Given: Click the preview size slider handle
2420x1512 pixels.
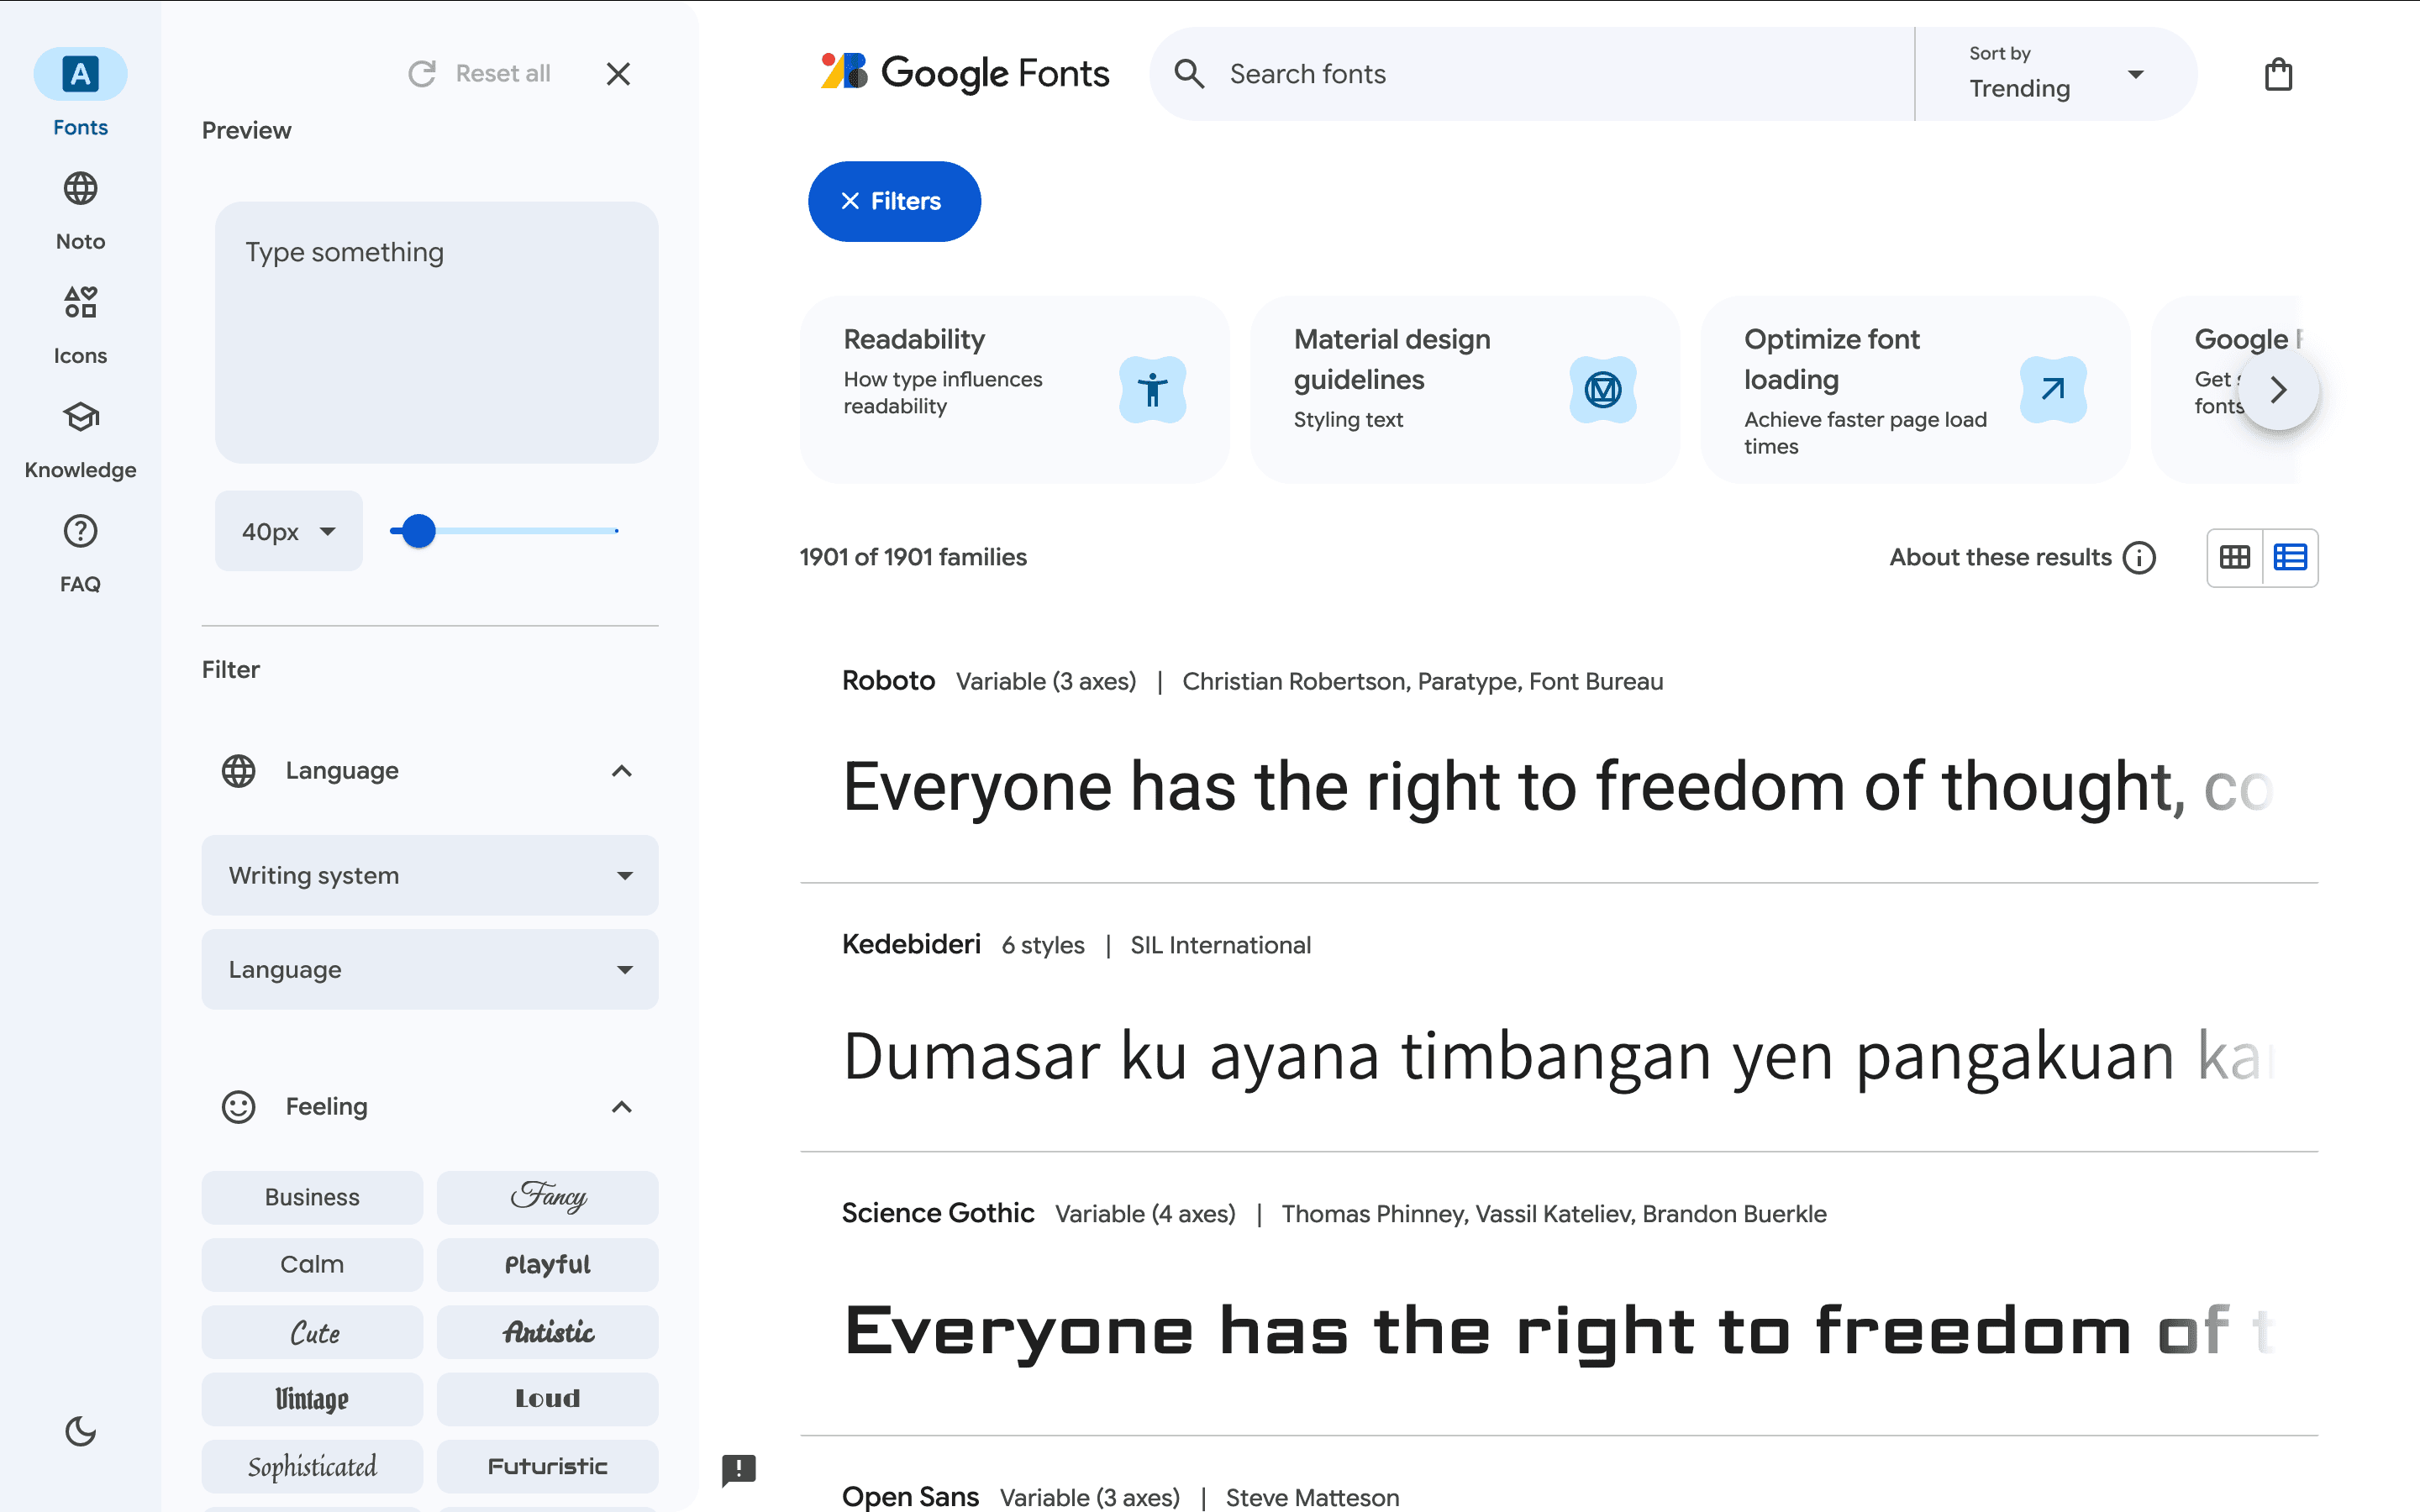Looking at the screenshot, I should point(418,531).
